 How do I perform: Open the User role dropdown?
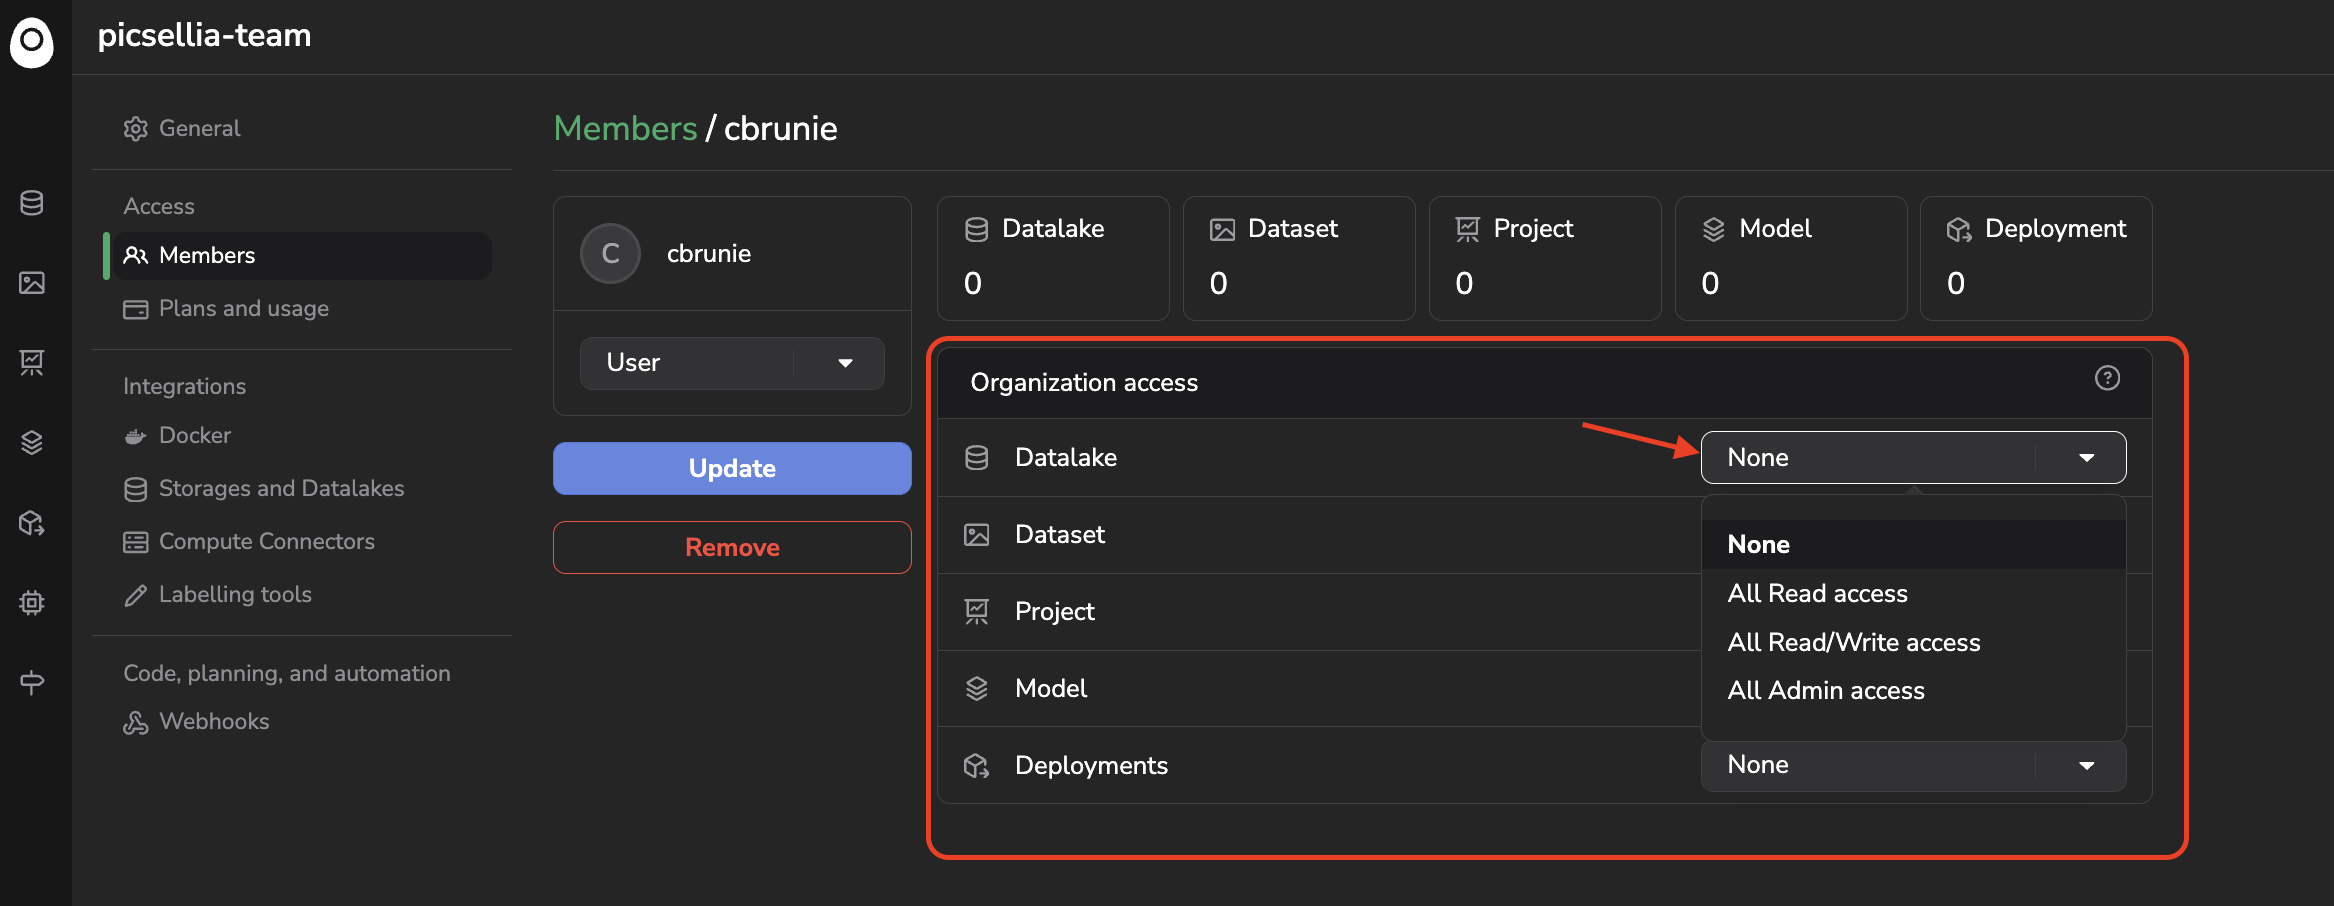(731, 362)
